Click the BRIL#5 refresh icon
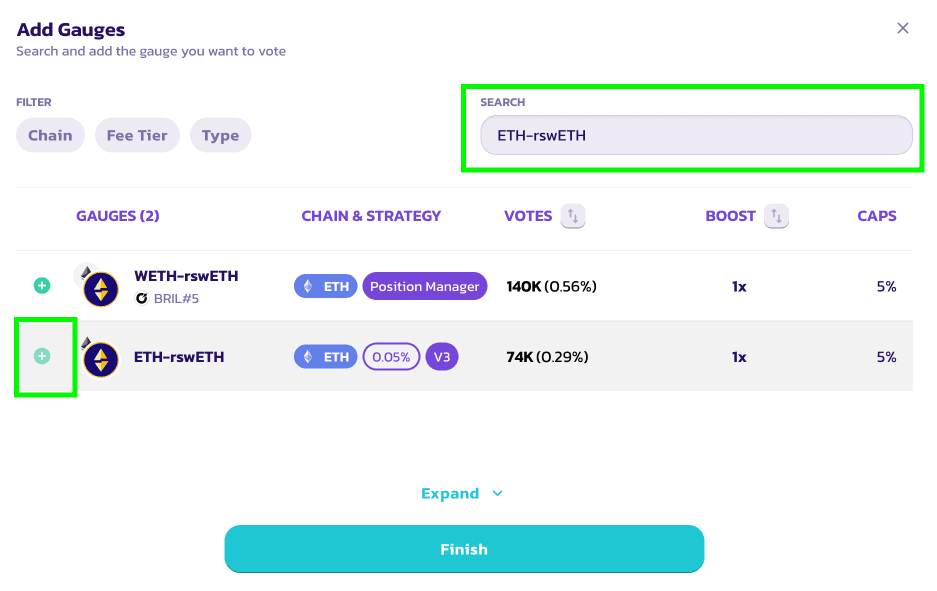Viewport: 937px width, 591px height. pos(141,298)
